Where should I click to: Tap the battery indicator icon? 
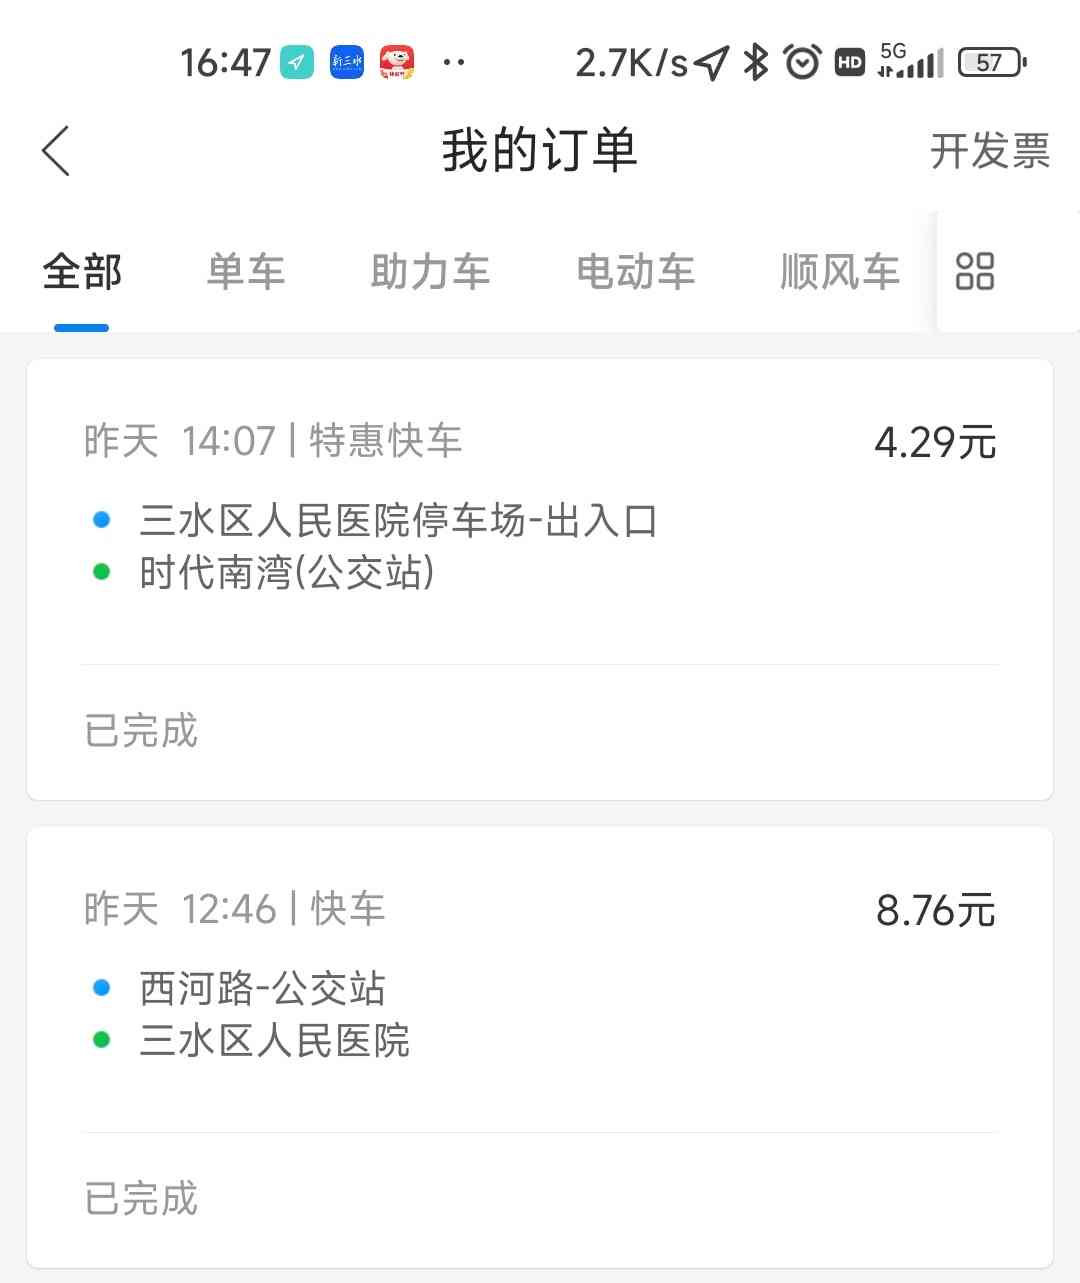coord(992,63)
